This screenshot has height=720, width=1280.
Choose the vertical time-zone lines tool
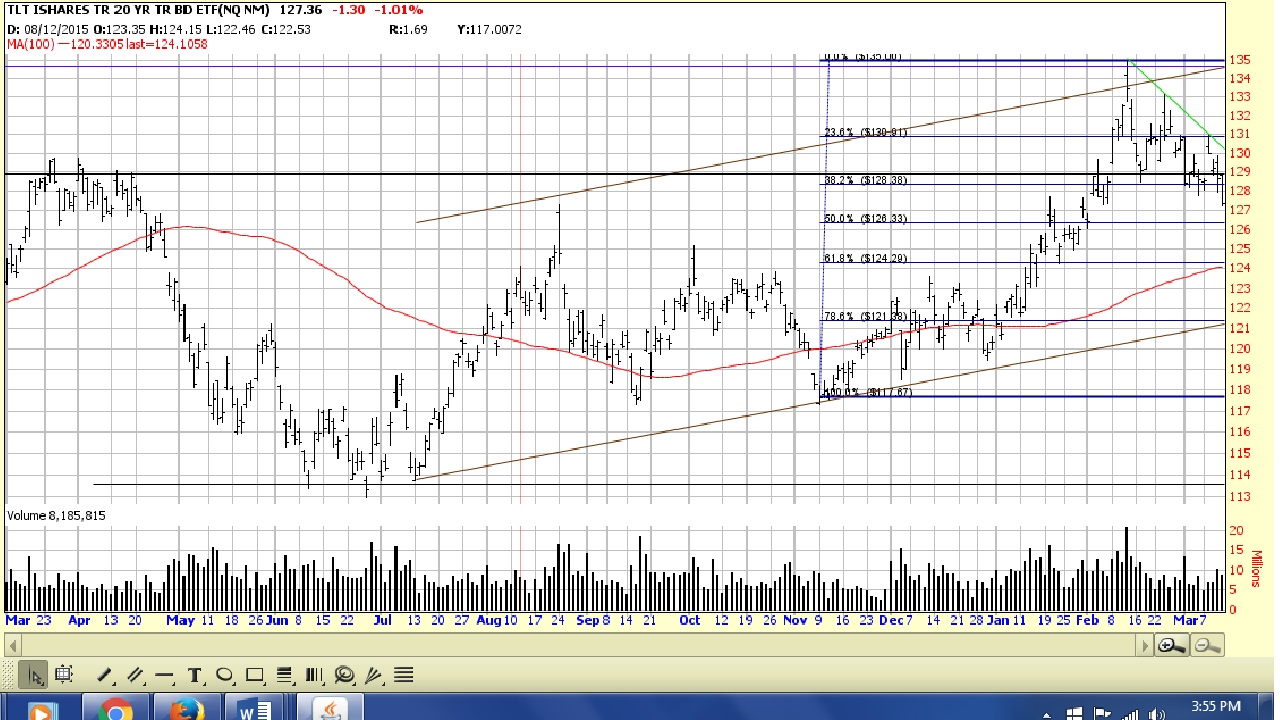(314, 675)
